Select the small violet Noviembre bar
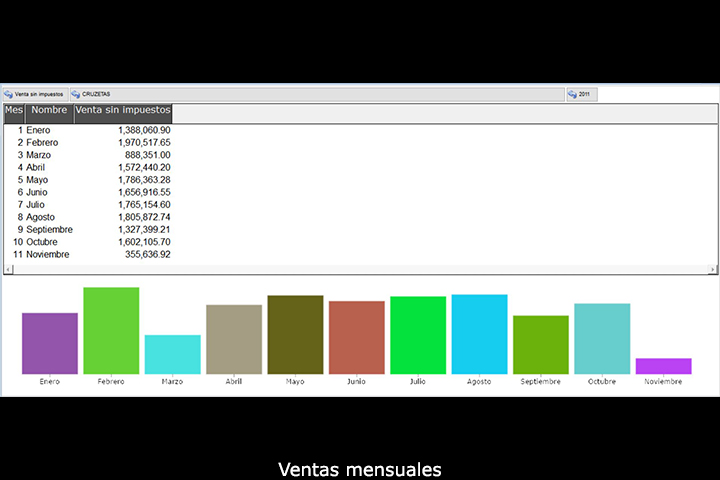720x480 pixels. 663,366
